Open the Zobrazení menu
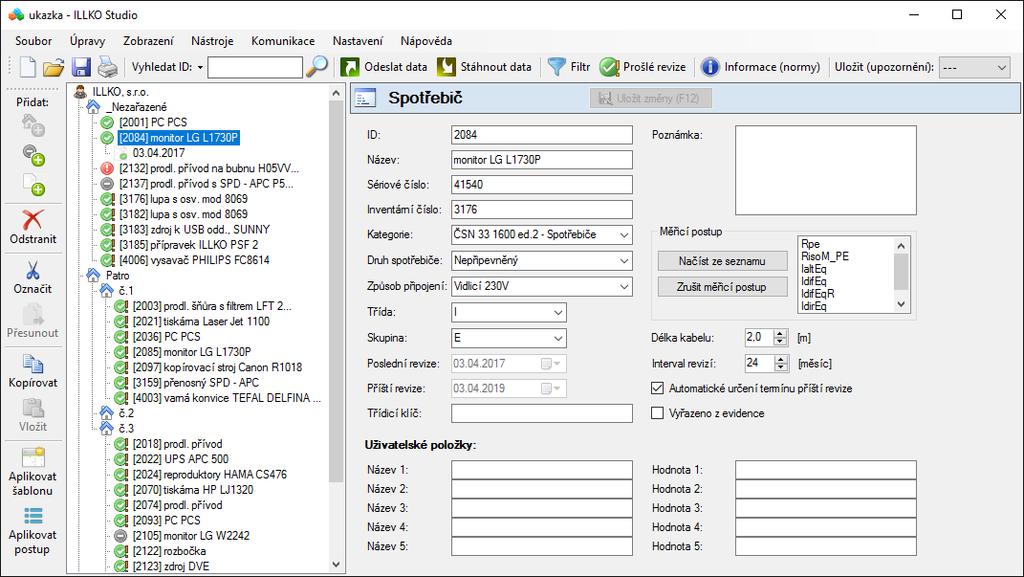 (x=148, y=40)
